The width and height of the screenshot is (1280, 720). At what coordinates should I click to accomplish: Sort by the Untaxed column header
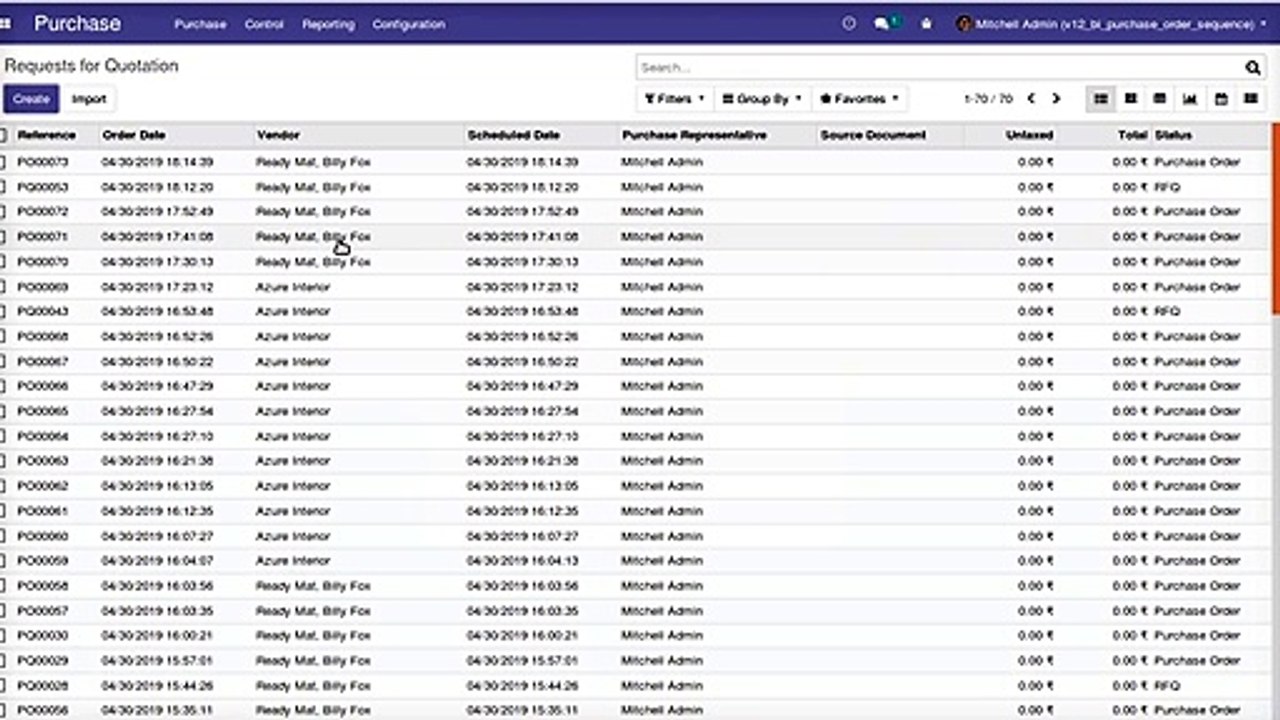point(1029,135)
